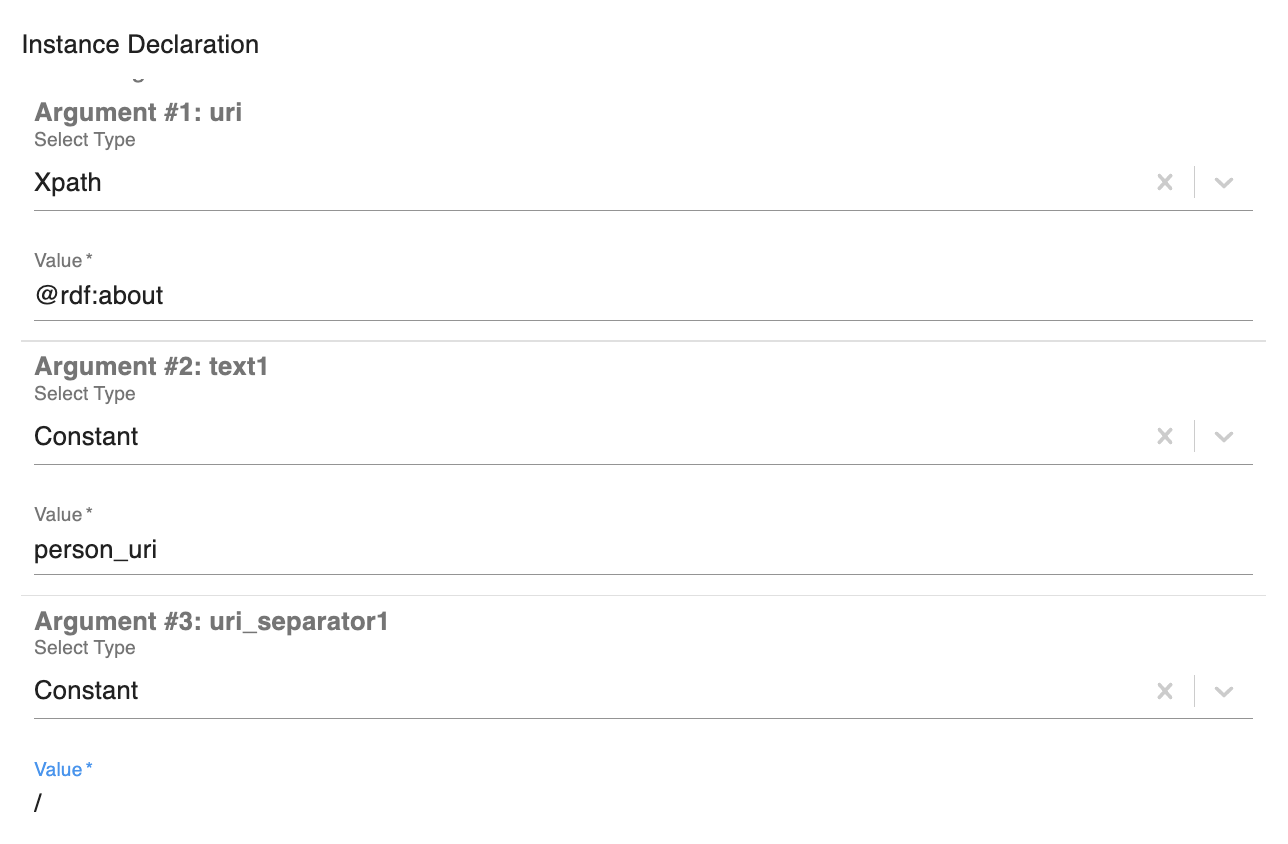
Task: Click the 'Argument #3: uri_separator1' heading
Action: 211,621
